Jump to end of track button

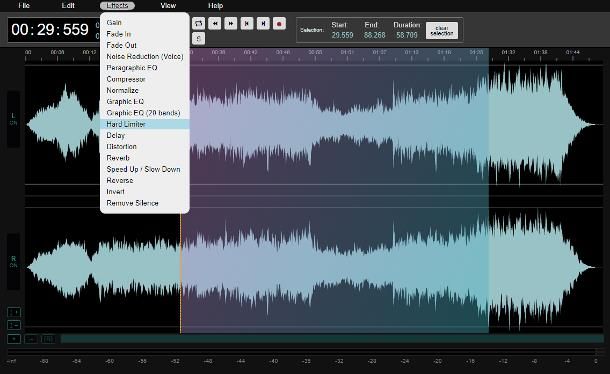pos(263,24)
